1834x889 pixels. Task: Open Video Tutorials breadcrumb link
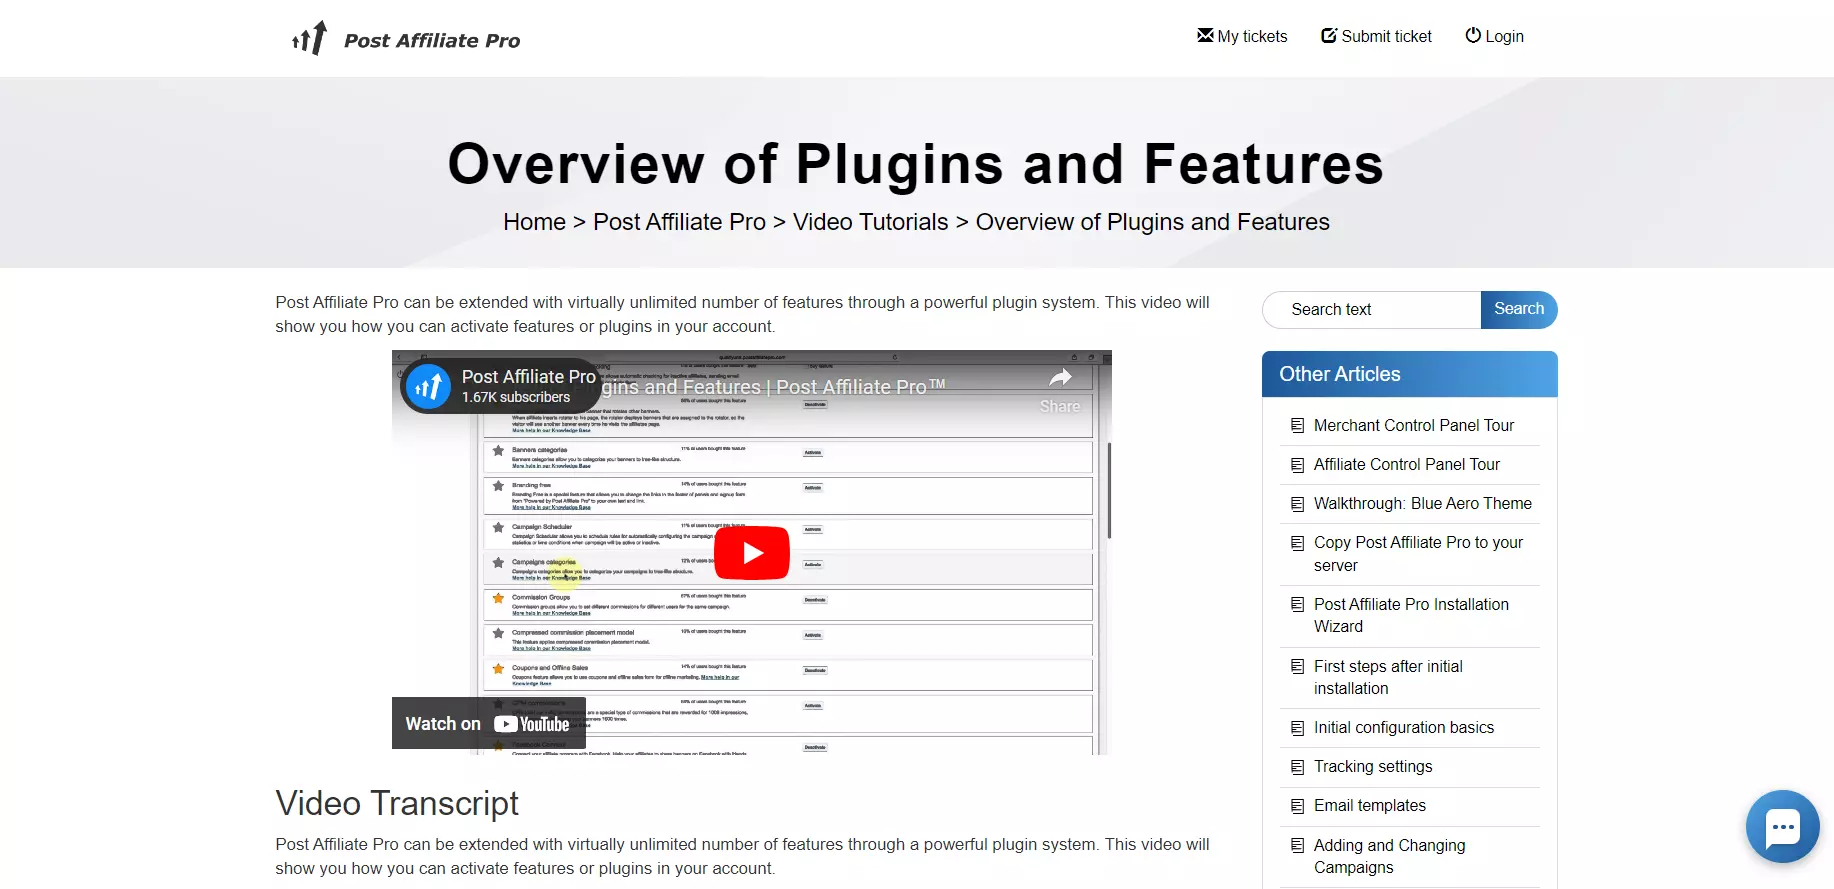click(870, 222)
